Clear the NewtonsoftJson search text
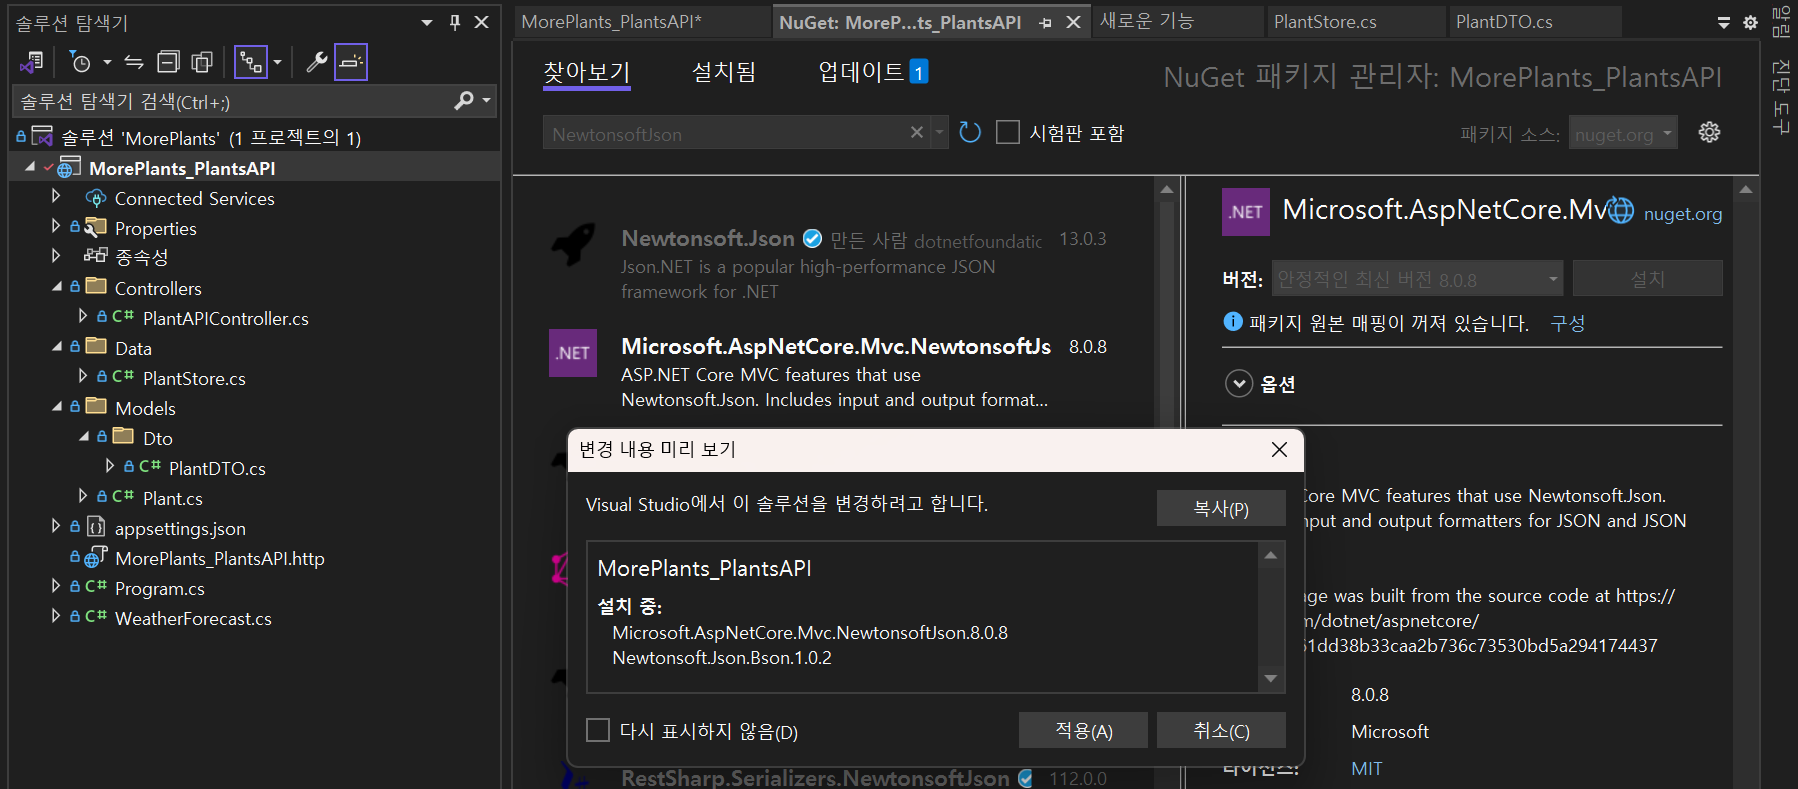The height and width of the screenshot is (789, 1798). pyautogui.click(x=917, y=132)
